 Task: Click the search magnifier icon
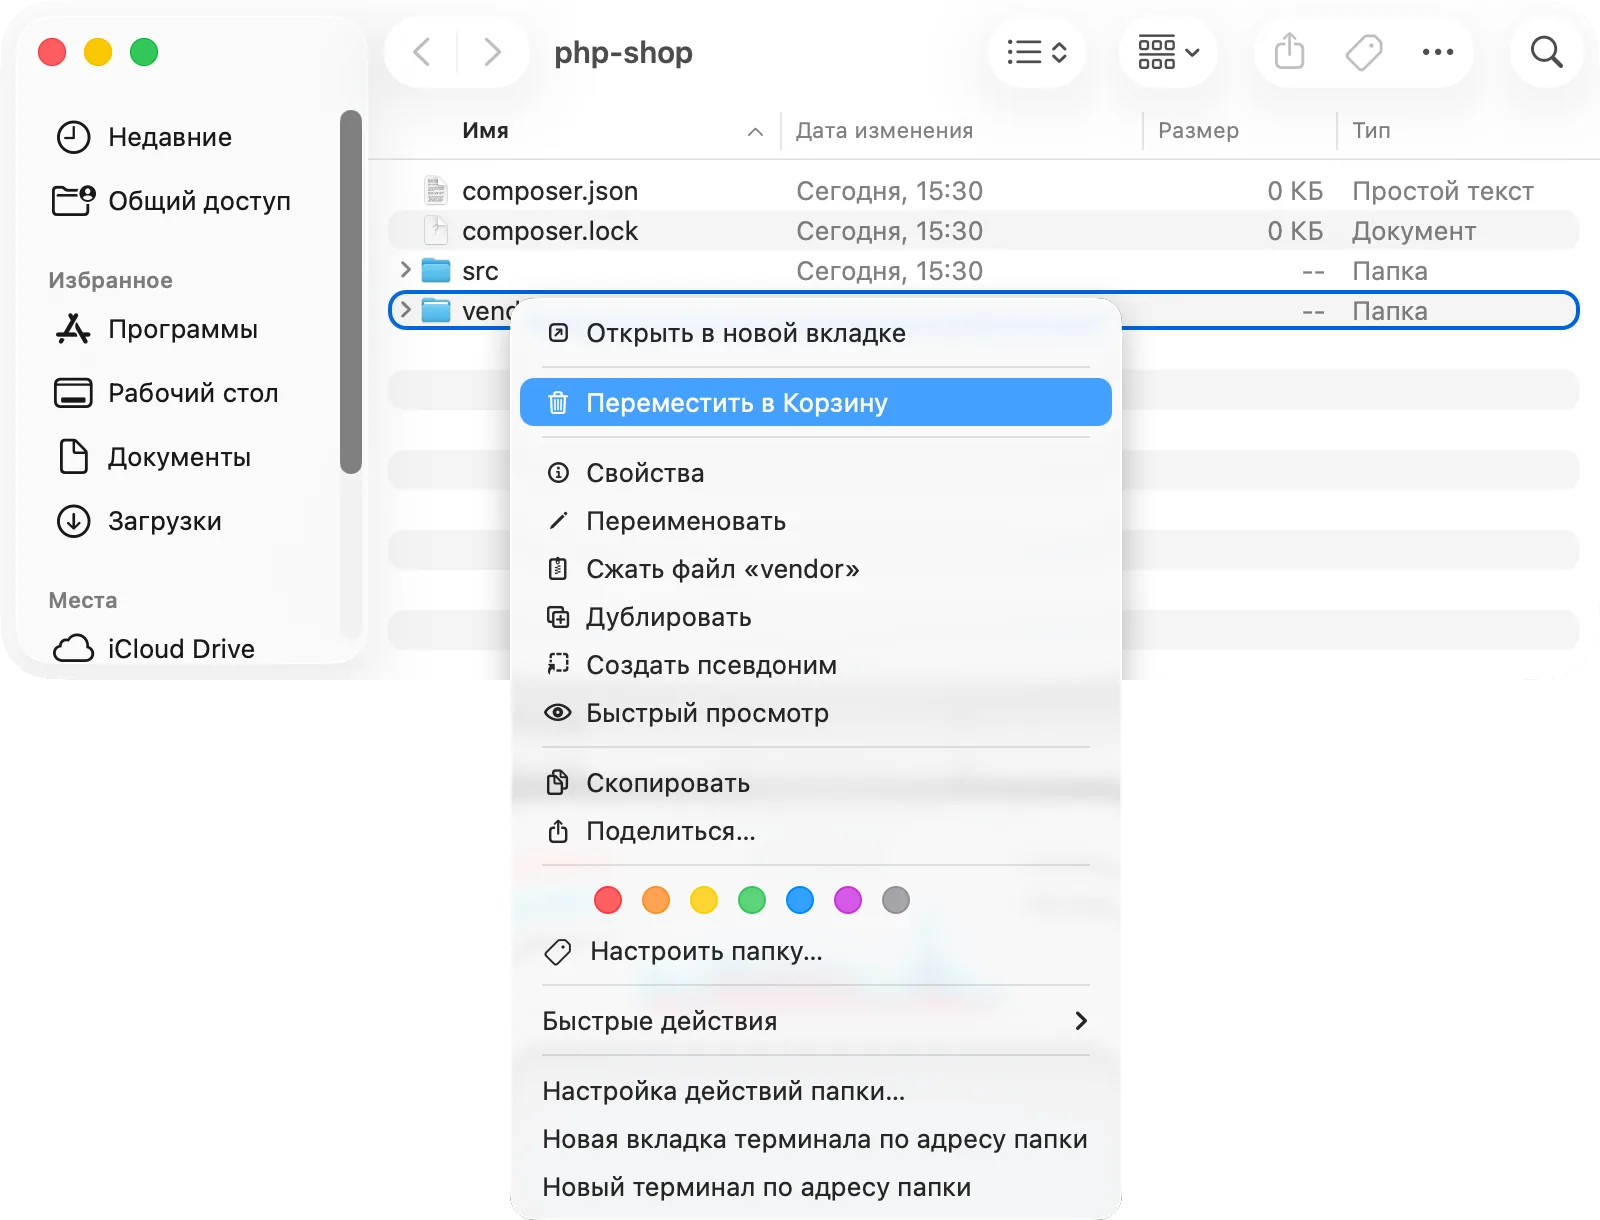(x=1547, y=52)
